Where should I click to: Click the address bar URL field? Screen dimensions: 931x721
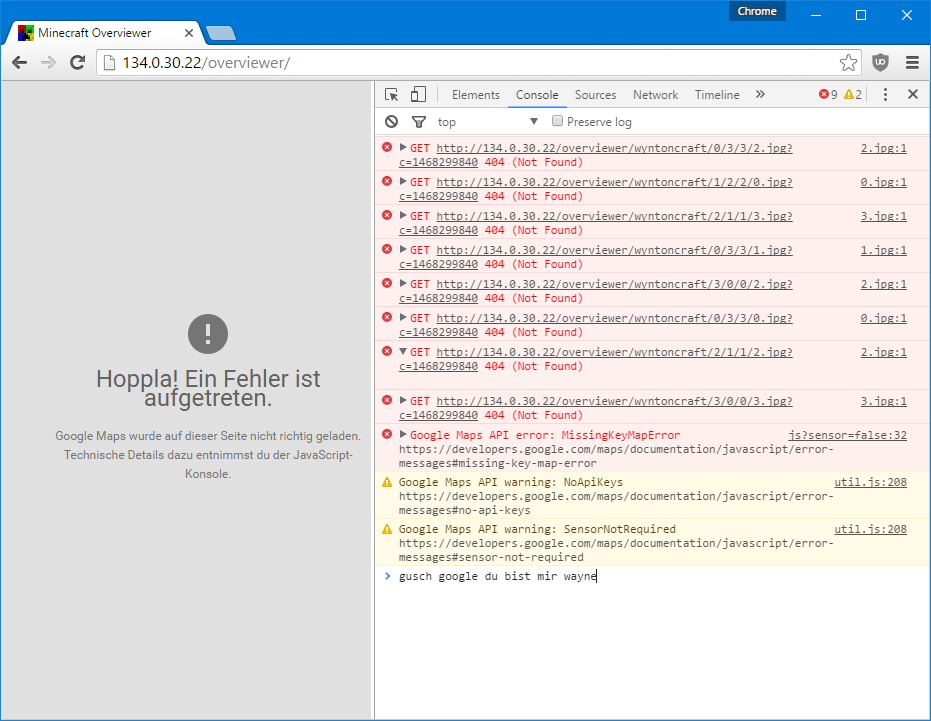[x=470, y=63]
